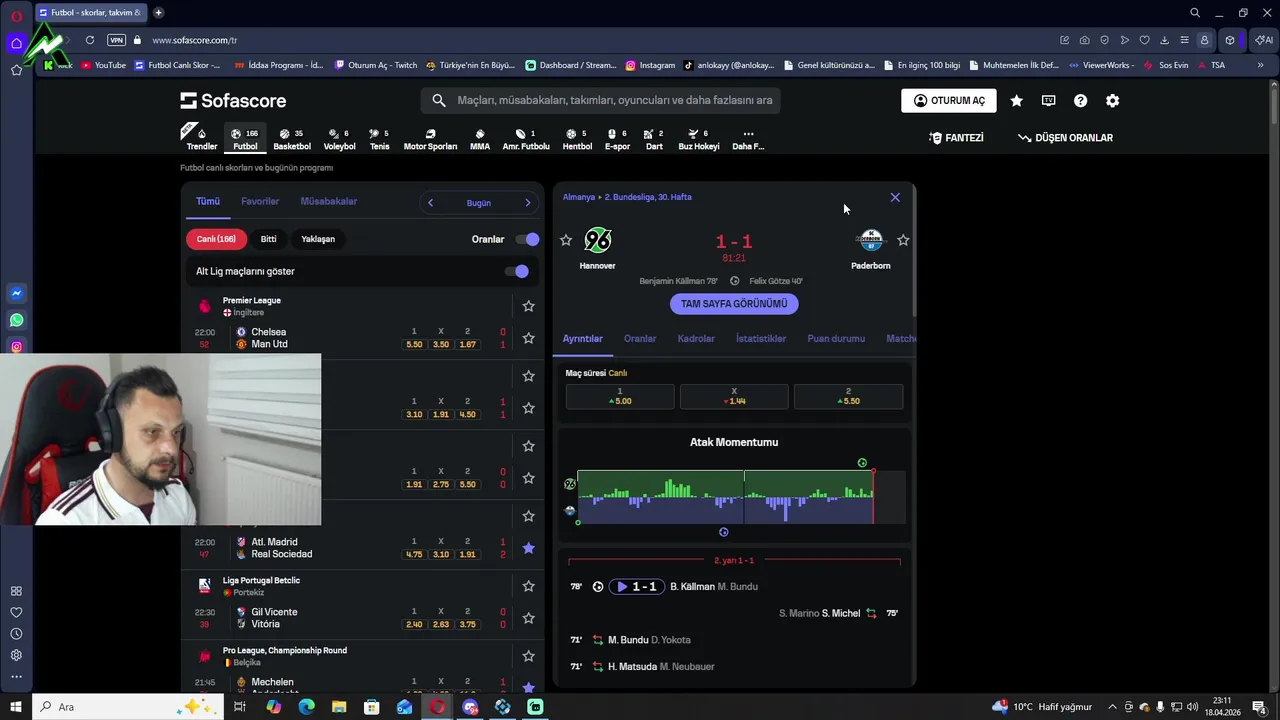Open the Tenis sport category
The width and height of the screenshot is (1280, 720).
coord(379,139)
